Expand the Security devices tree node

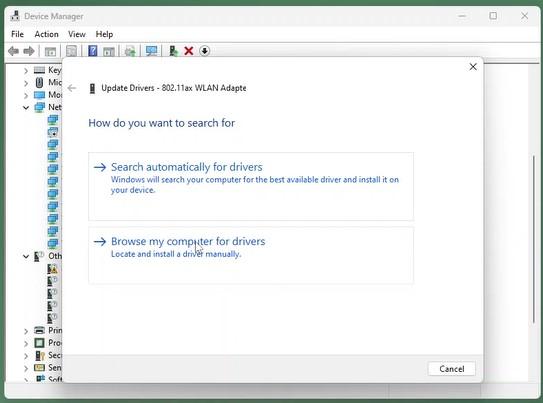click(x=26, y=356)
